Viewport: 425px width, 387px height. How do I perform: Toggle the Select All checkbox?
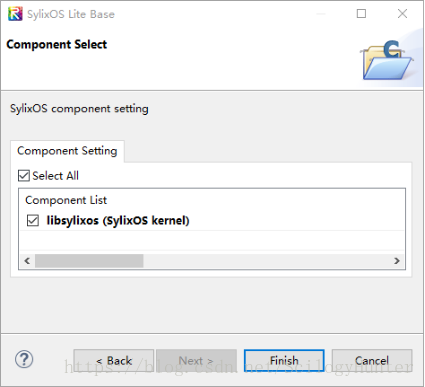[x=24, y=176]
